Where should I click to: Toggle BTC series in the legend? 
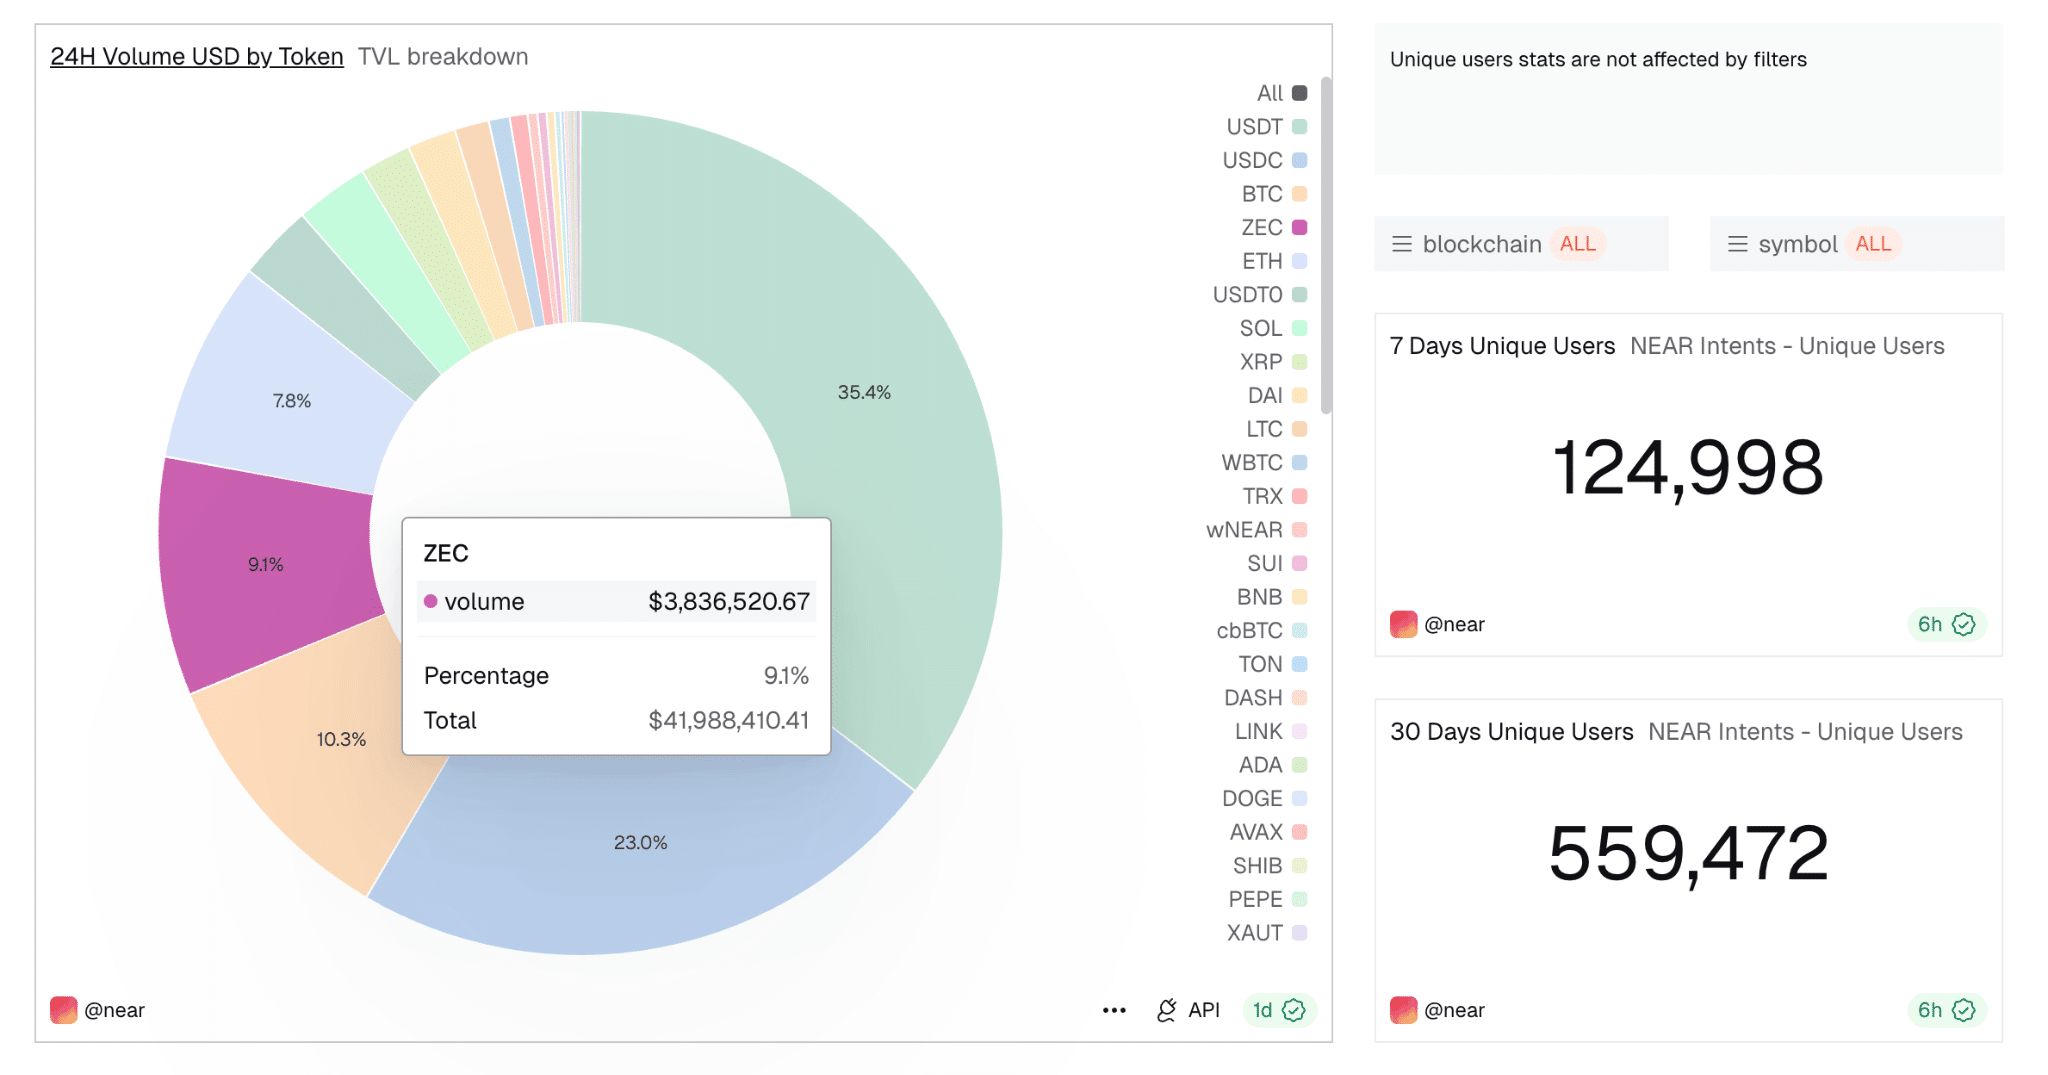click(1275, 194)
